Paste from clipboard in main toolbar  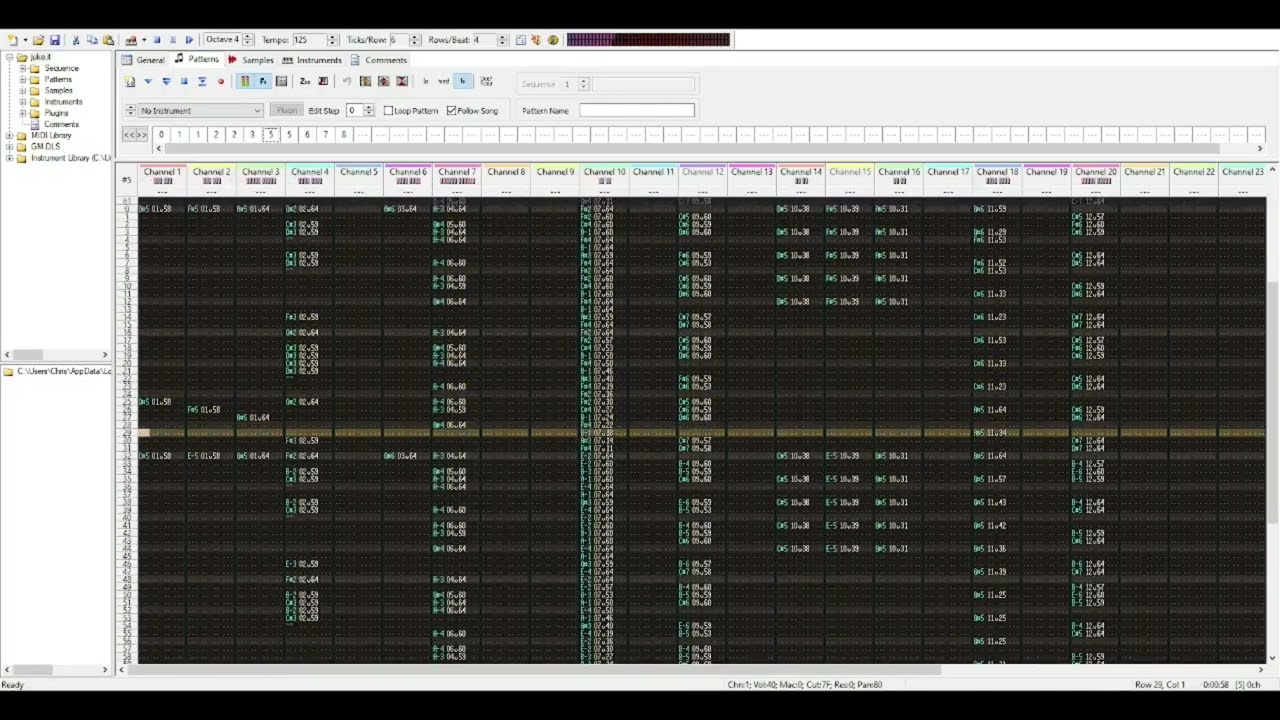[x=108, y=40]
